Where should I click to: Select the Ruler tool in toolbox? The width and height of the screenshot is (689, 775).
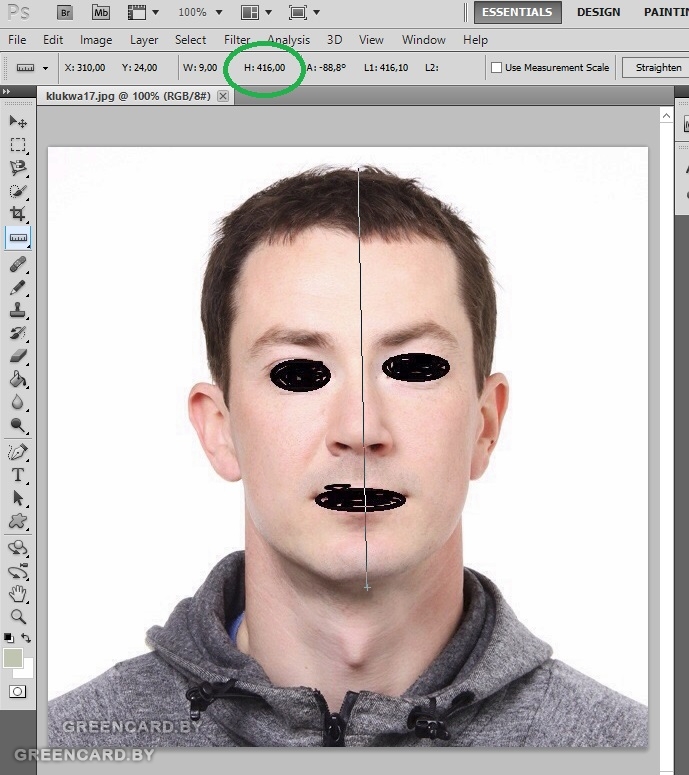[18, 238]
